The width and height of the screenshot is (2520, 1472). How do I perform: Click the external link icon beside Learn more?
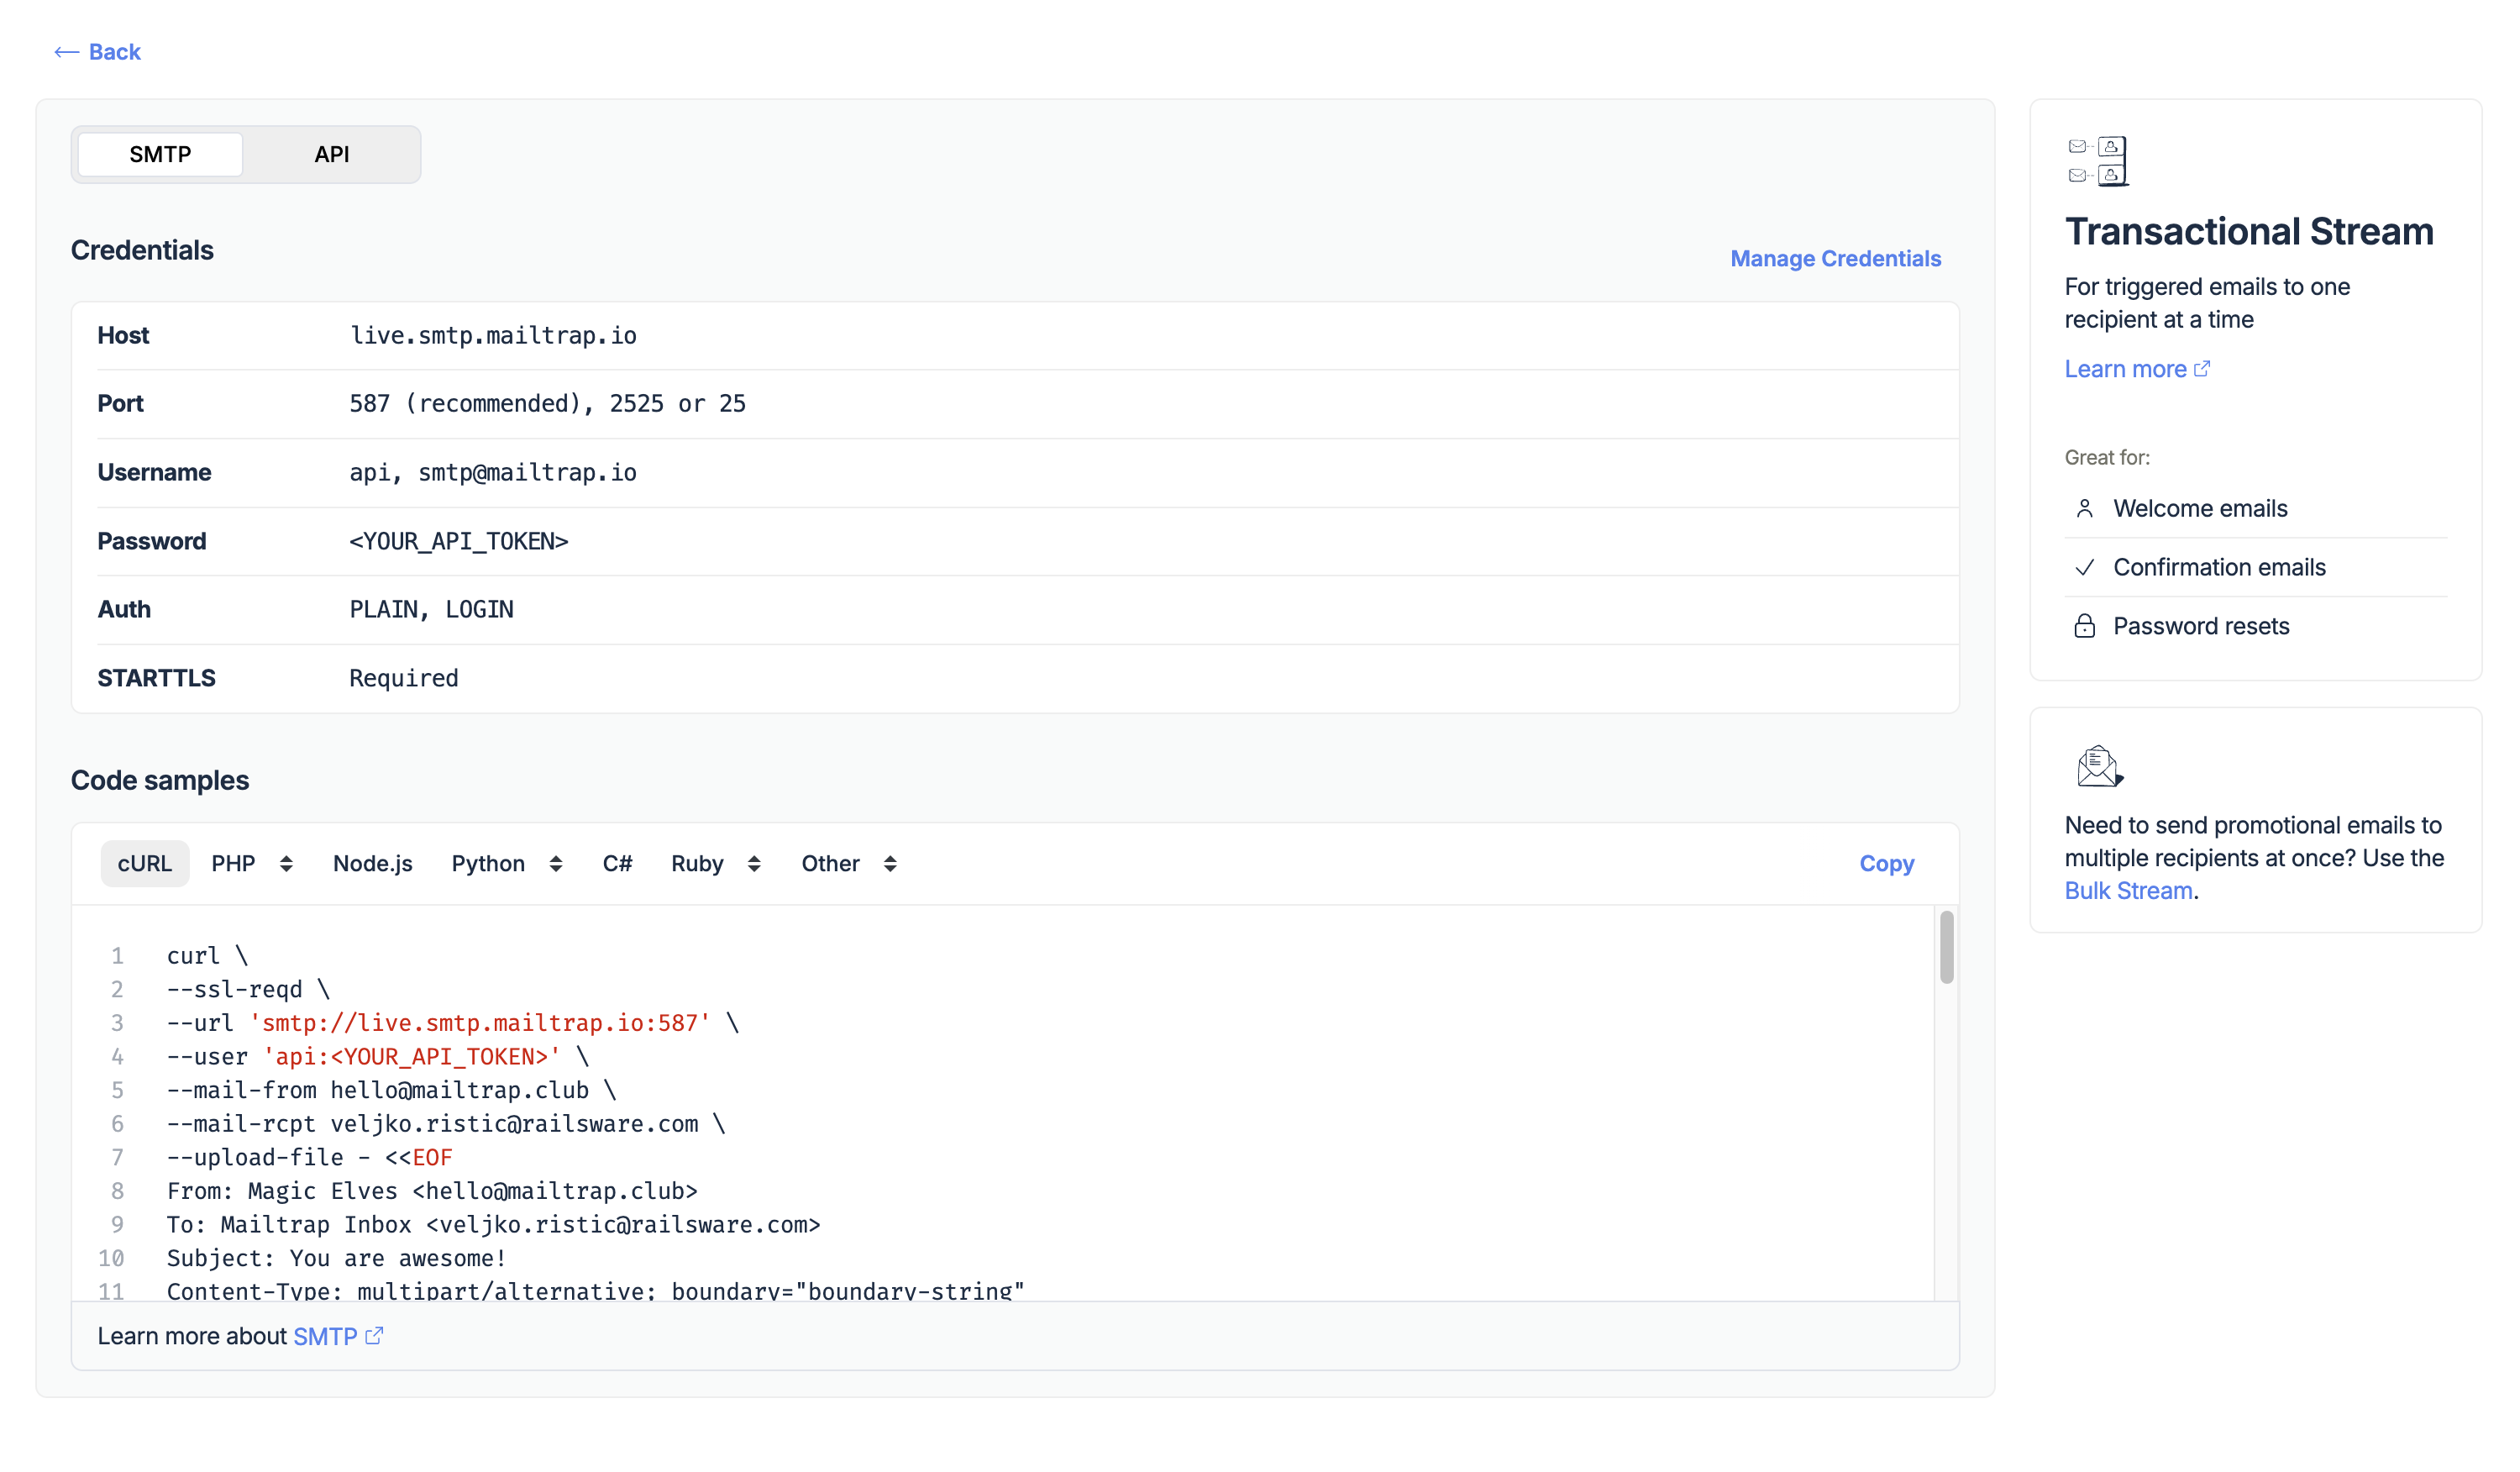click(x=2201, y=369)
